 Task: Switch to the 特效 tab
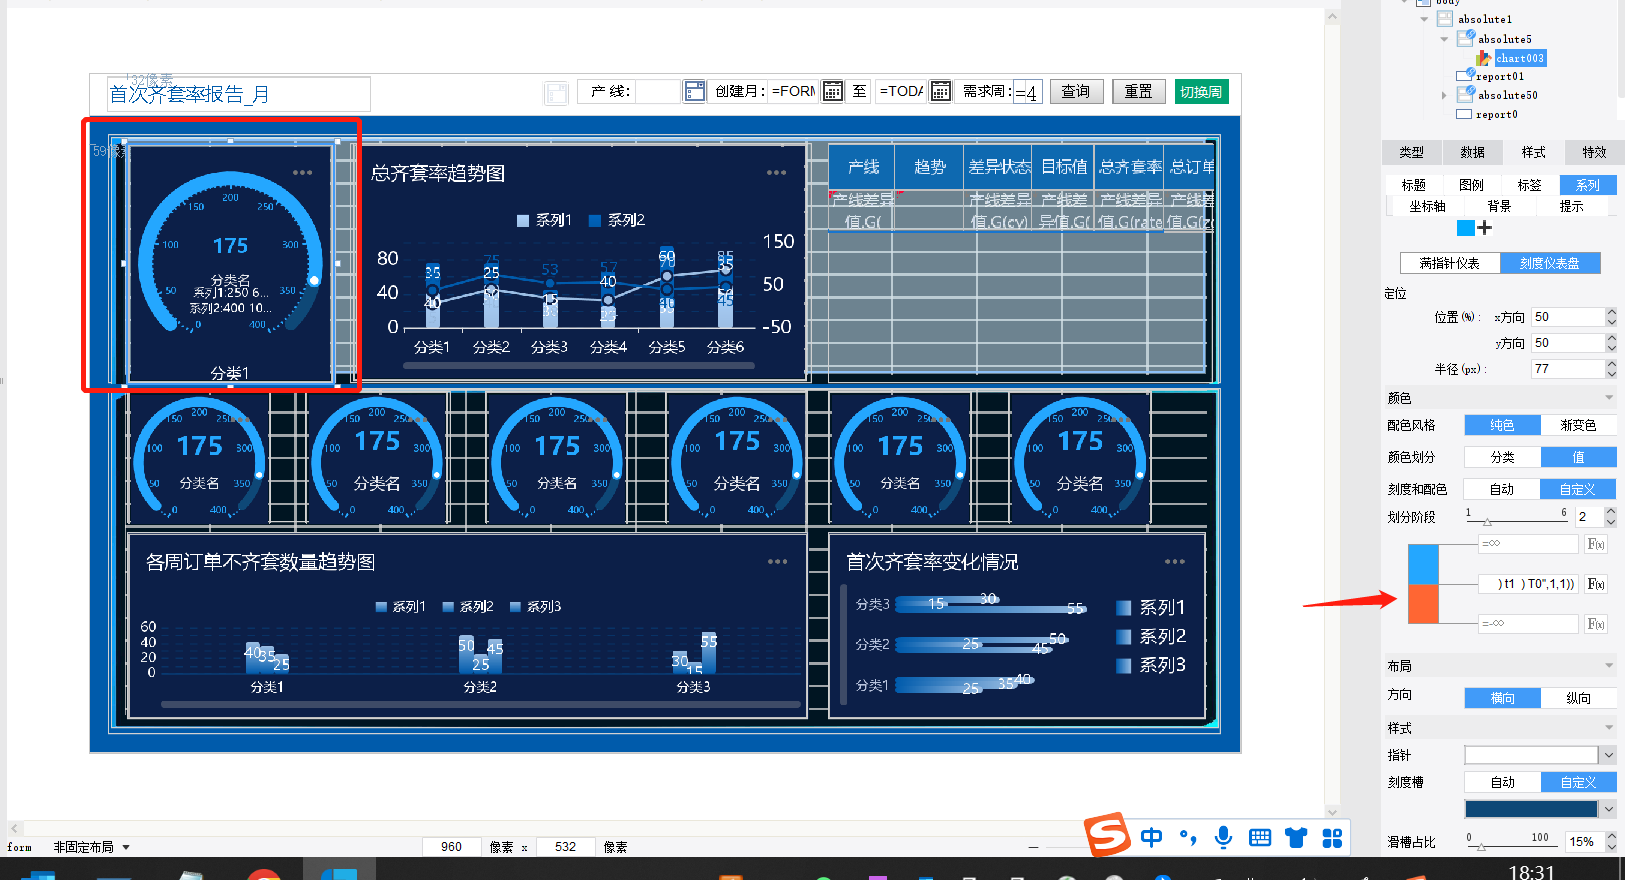(x=1594, y=153)
